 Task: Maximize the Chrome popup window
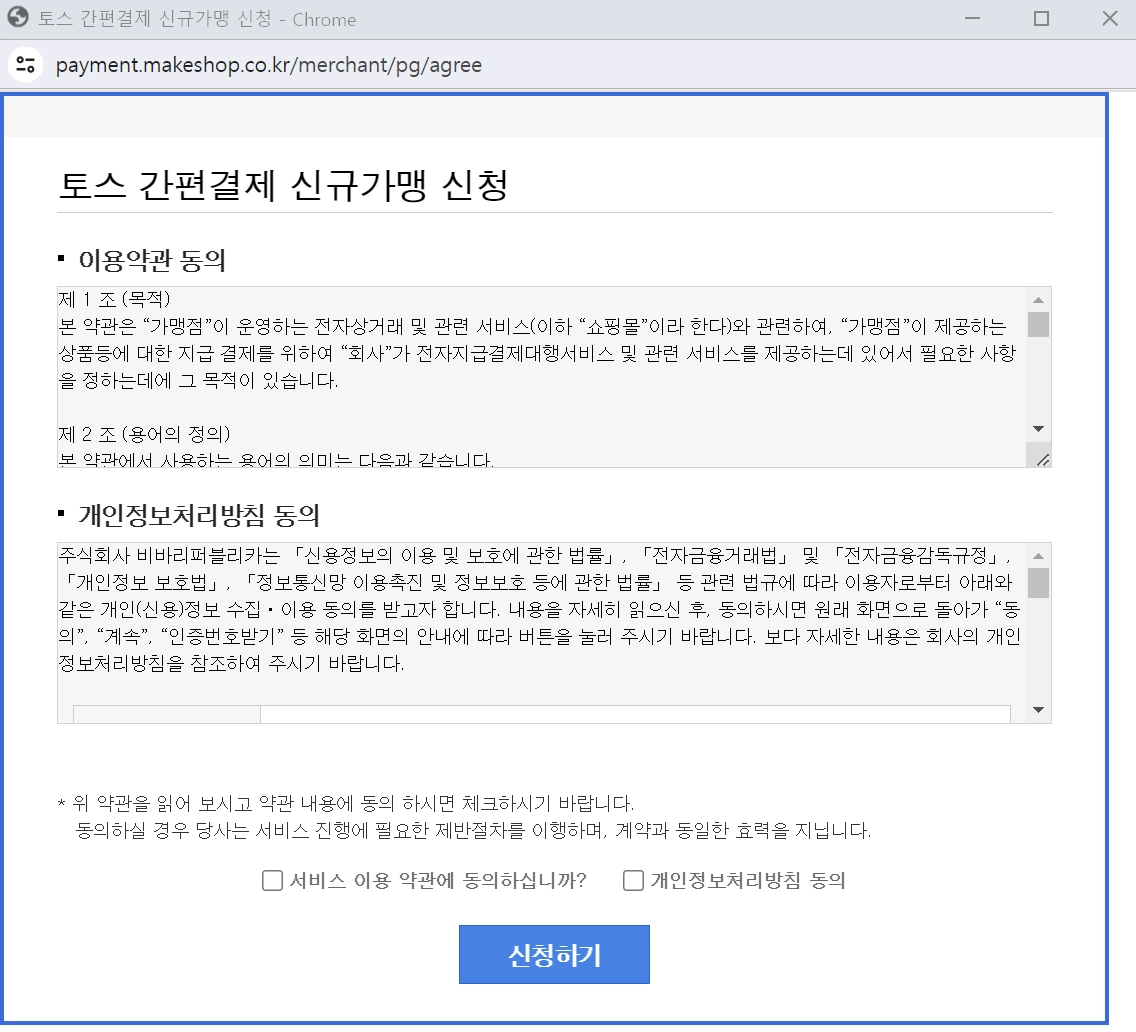click(1041, 19)
